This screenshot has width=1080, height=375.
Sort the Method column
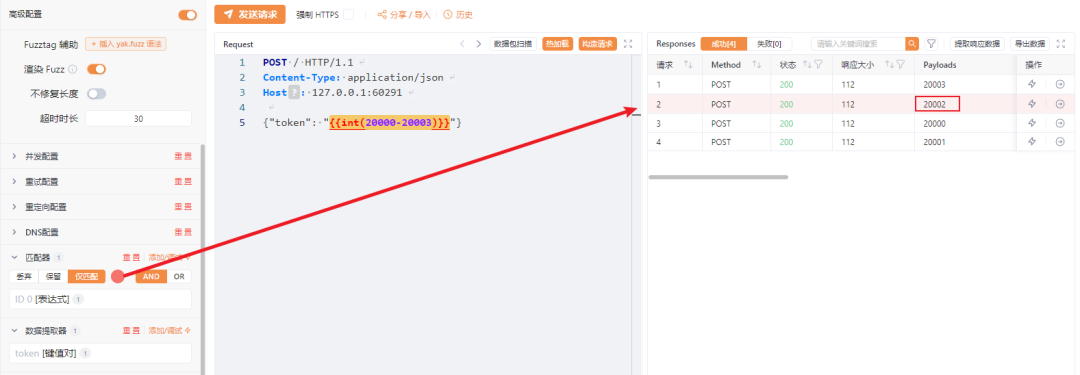756,65
